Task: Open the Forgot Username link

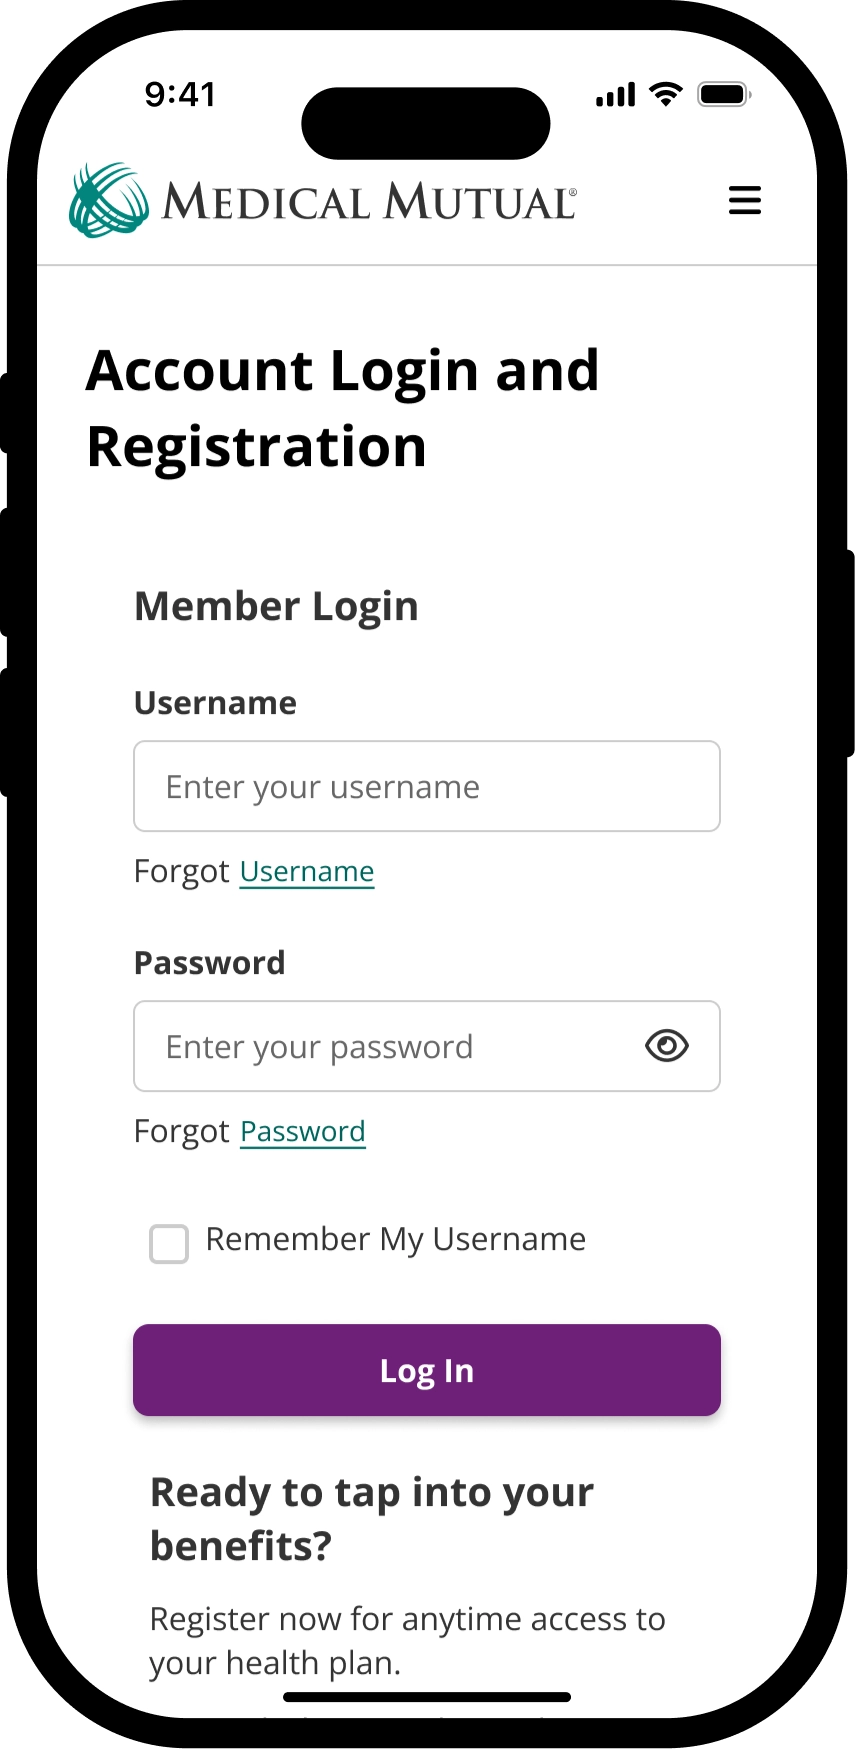Action: tap(307, 872)
